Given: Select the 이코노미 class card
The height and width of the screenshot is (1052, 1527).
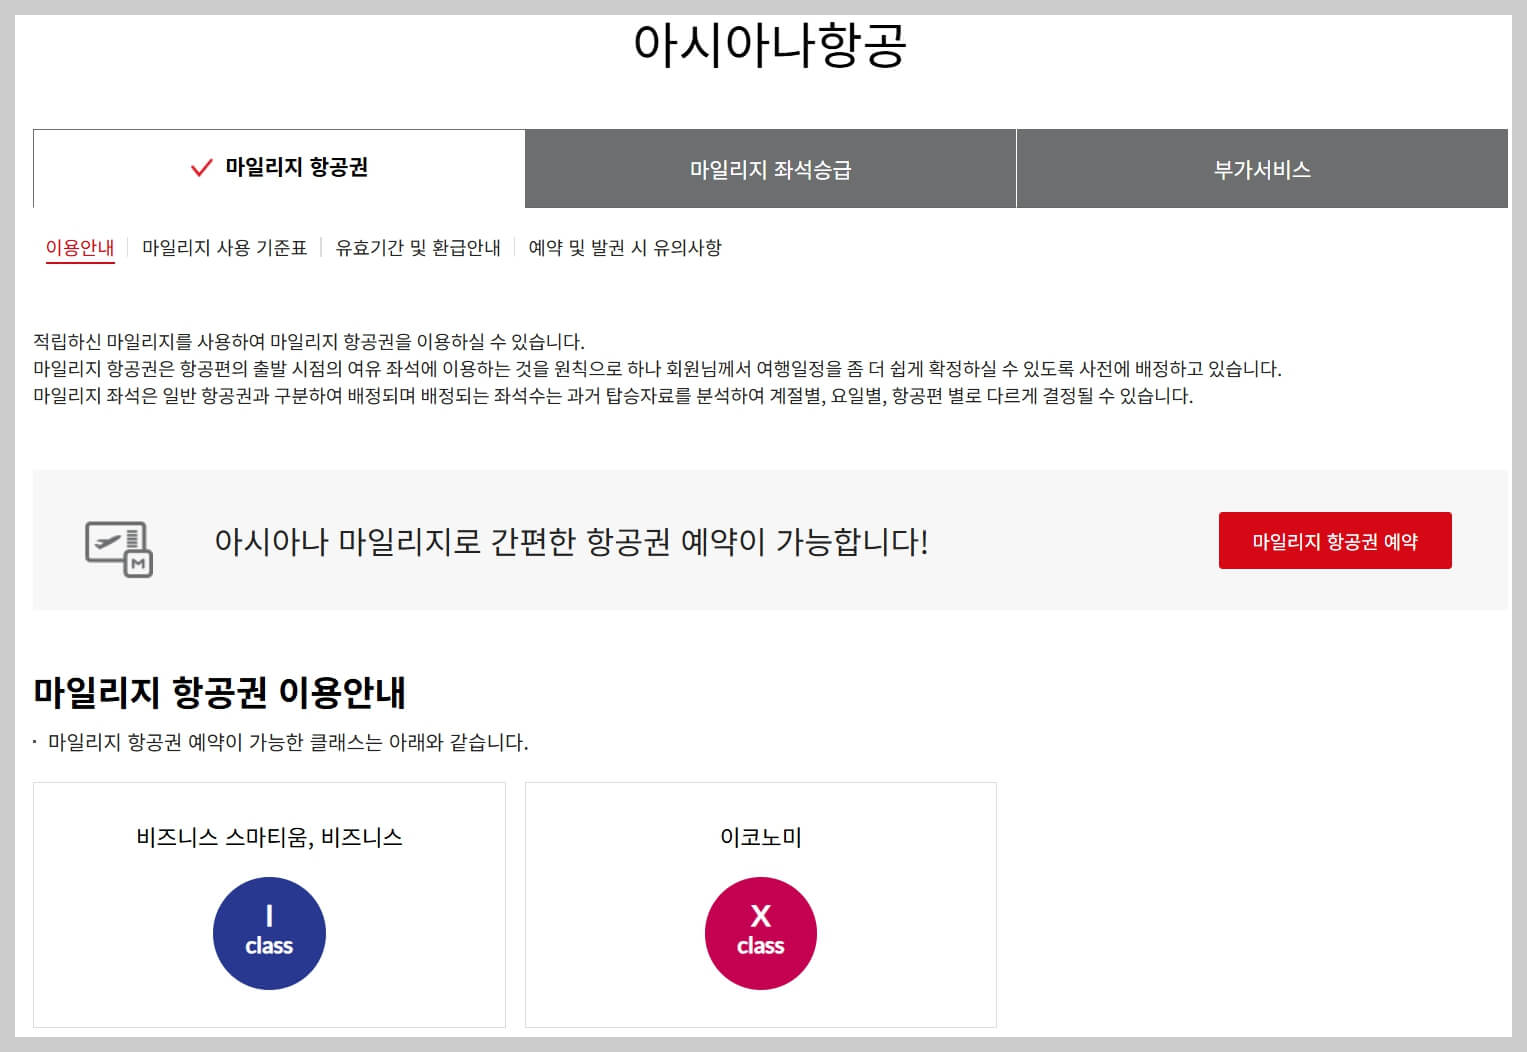Looking at the screenshot, I should click(x=760, y=904).
